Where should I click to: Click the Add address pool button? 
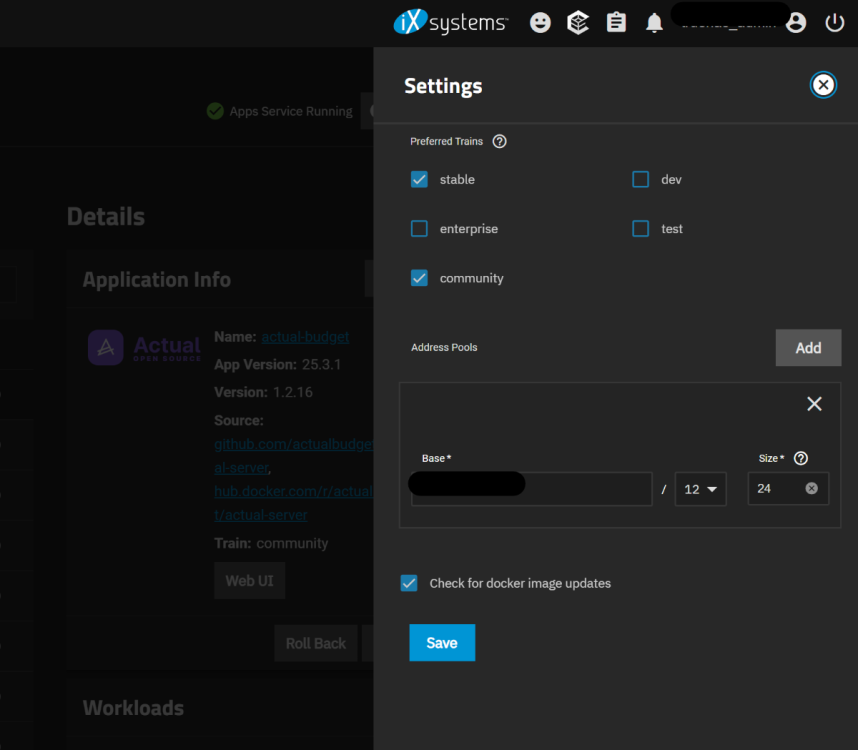[808, 348]
